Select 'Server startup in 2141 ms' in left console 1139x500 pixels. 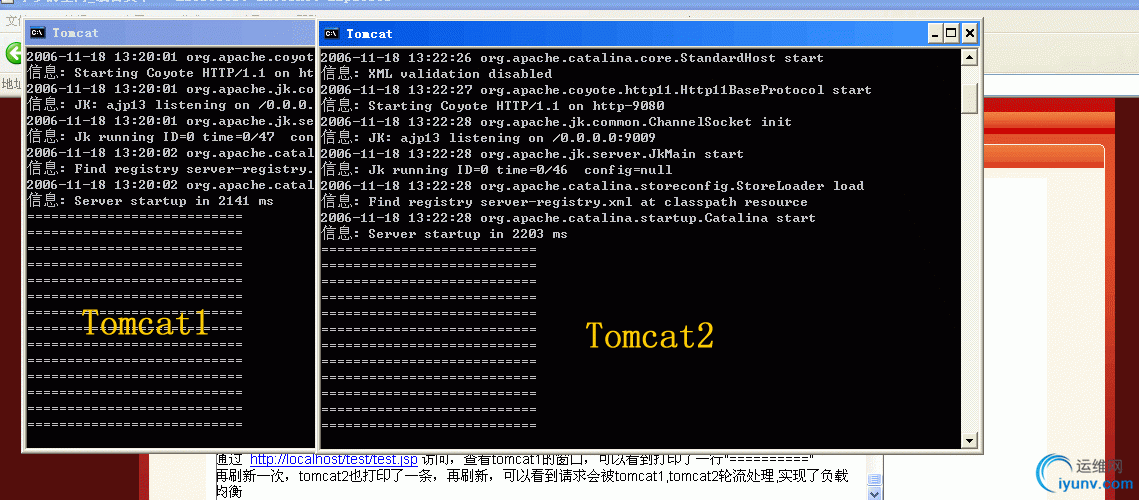click(x=150, y=200)
